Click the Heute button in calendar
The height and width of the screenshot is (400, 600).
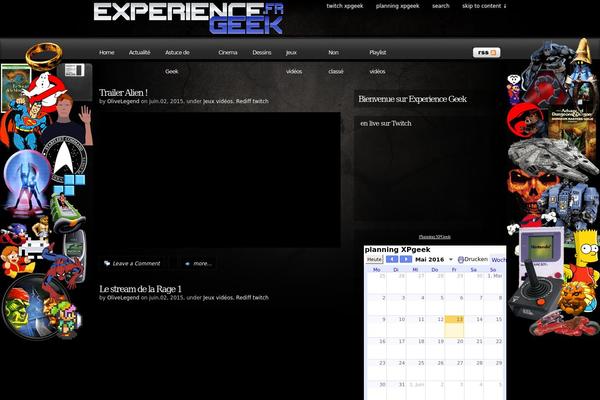coord(374,260)
